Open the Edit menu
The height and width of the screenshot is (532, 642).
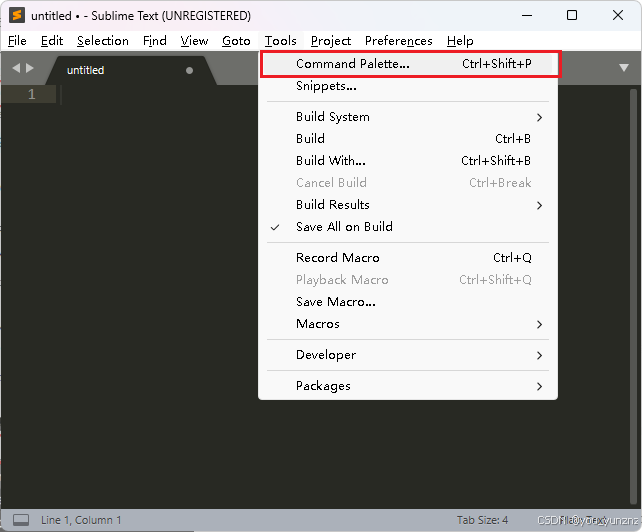coord(52,41)
